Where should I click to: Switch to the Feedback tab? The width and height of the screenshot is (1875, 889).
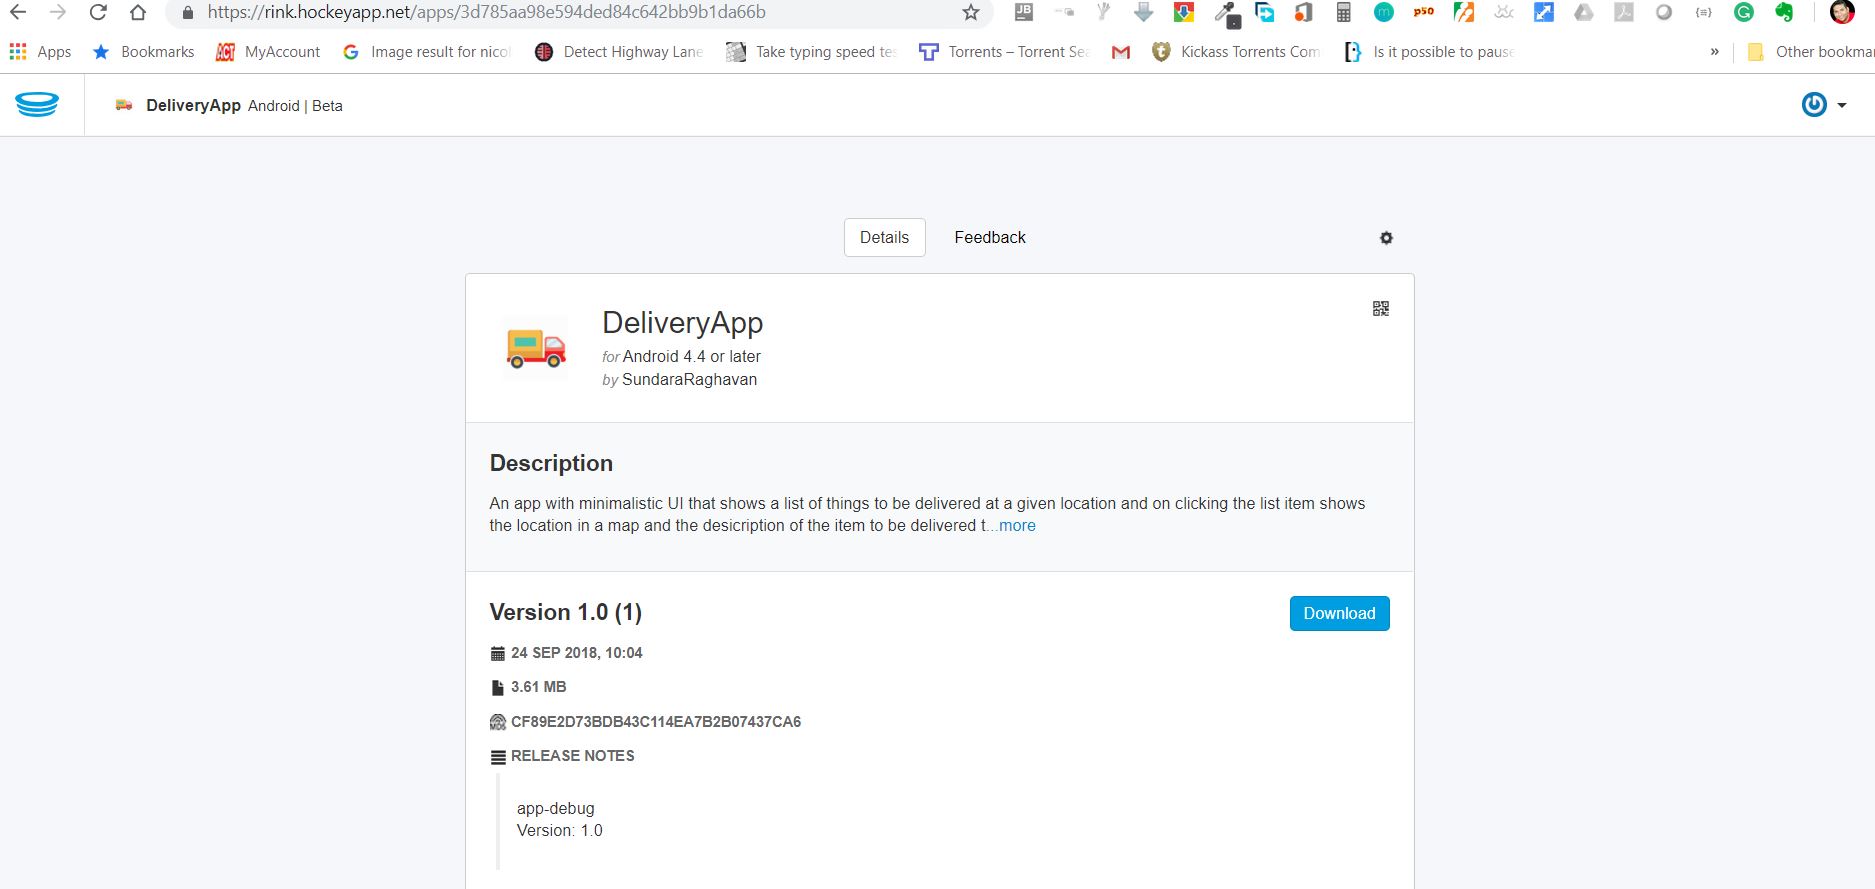[990, 237]
